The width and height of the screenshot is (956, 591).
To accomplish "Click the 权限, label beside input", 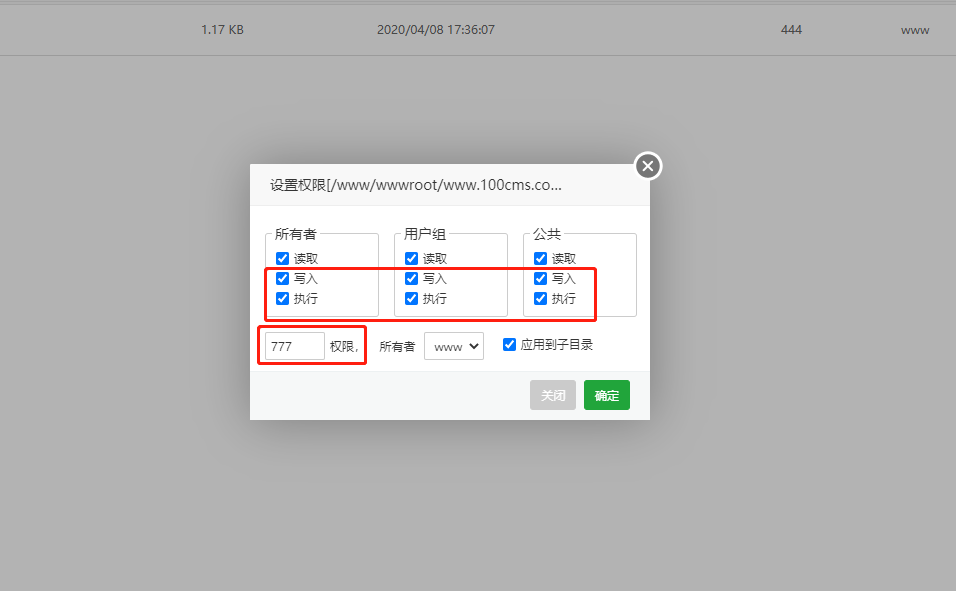I will click(344, 346).
